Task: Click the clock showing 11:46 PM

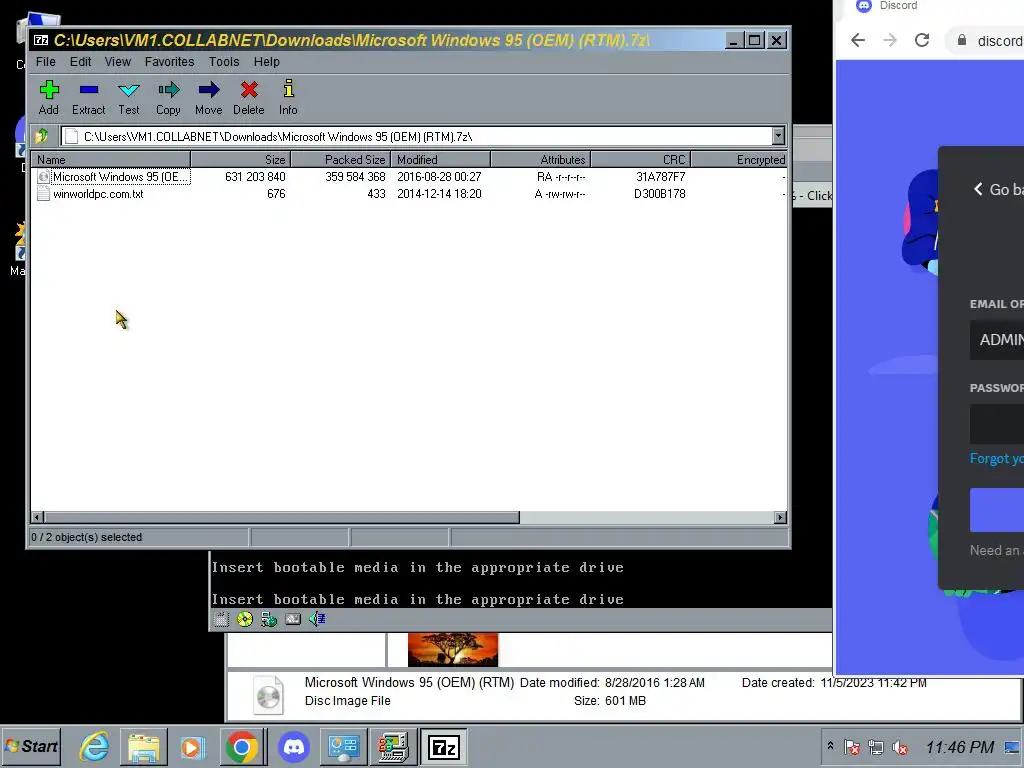Action: (960, 747)
